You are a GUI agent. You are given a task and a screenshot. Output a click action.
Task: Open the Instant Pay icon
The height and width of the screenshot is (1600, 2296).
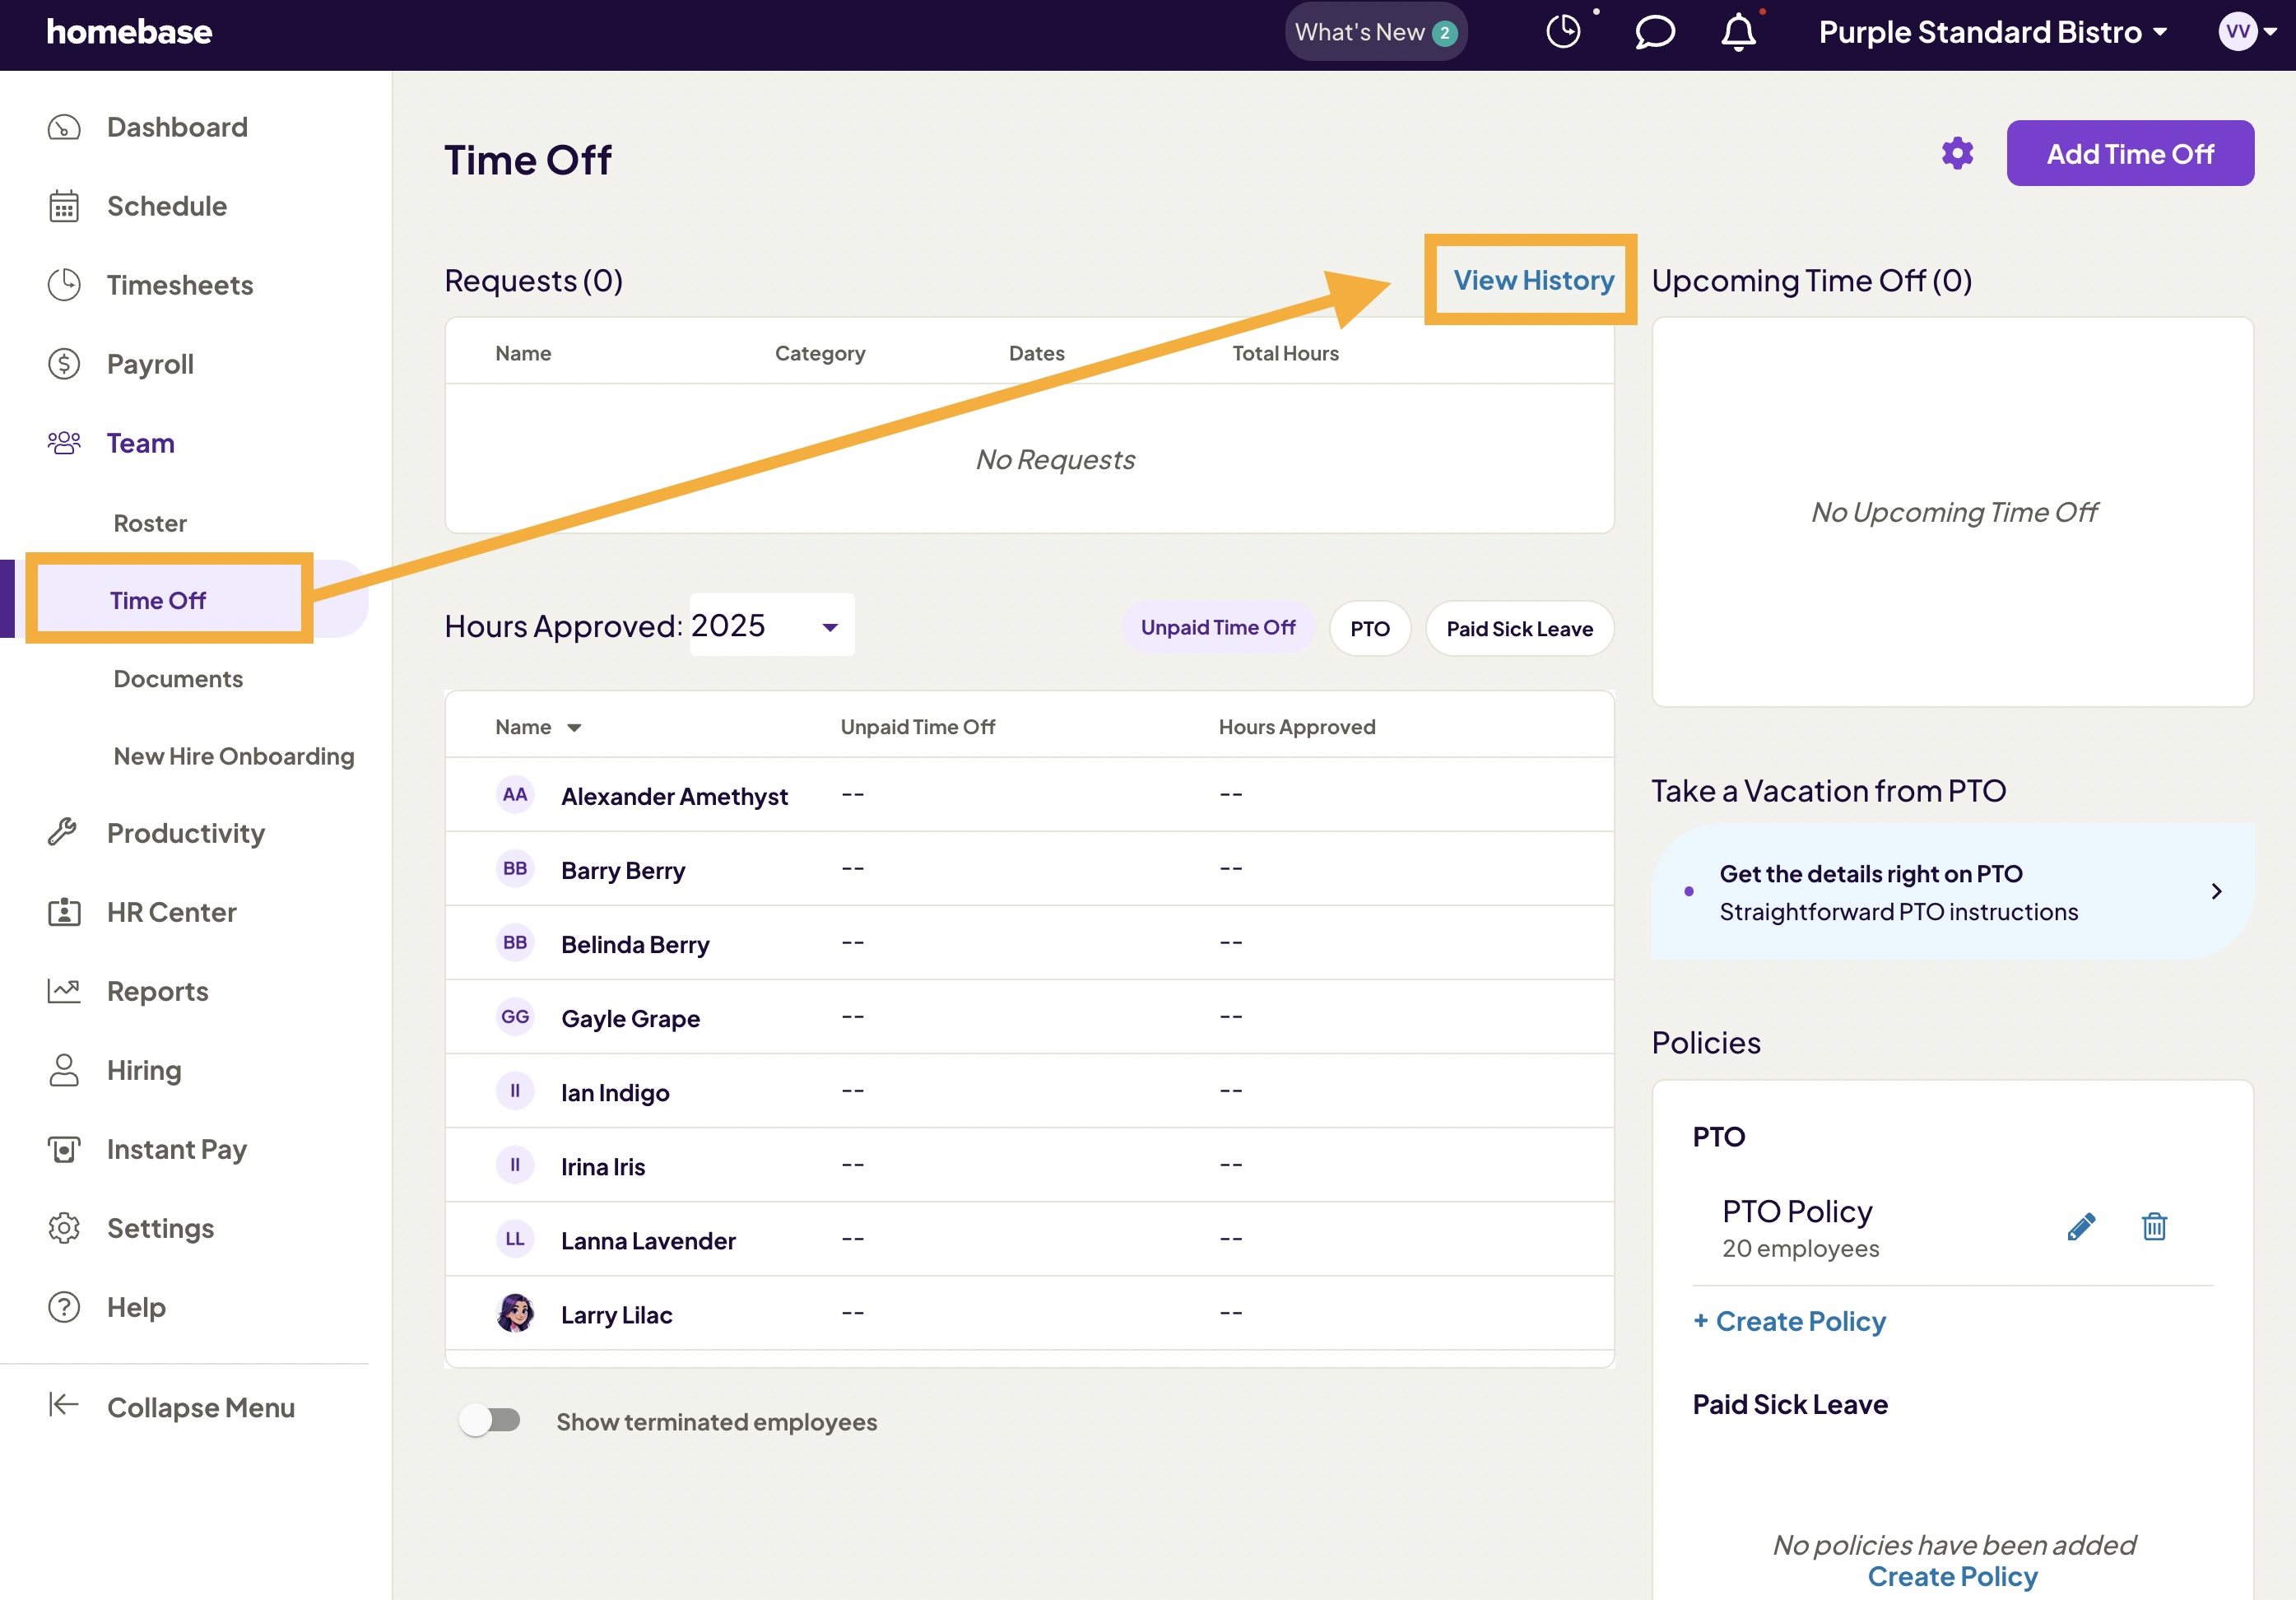pos(64,1149)
